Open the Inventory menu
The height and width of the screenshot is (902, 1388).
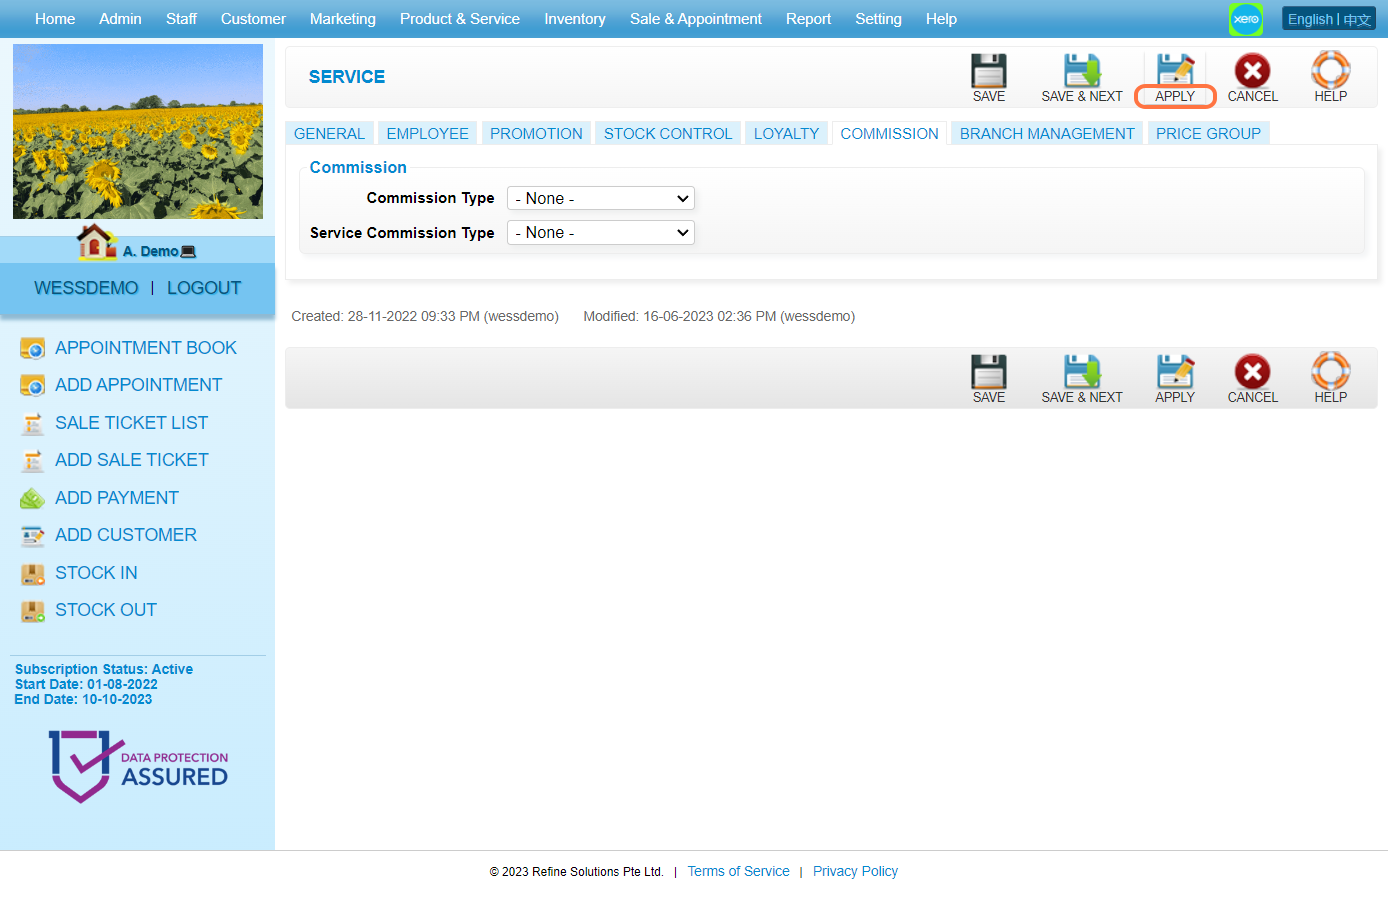[x=575, y=19]
